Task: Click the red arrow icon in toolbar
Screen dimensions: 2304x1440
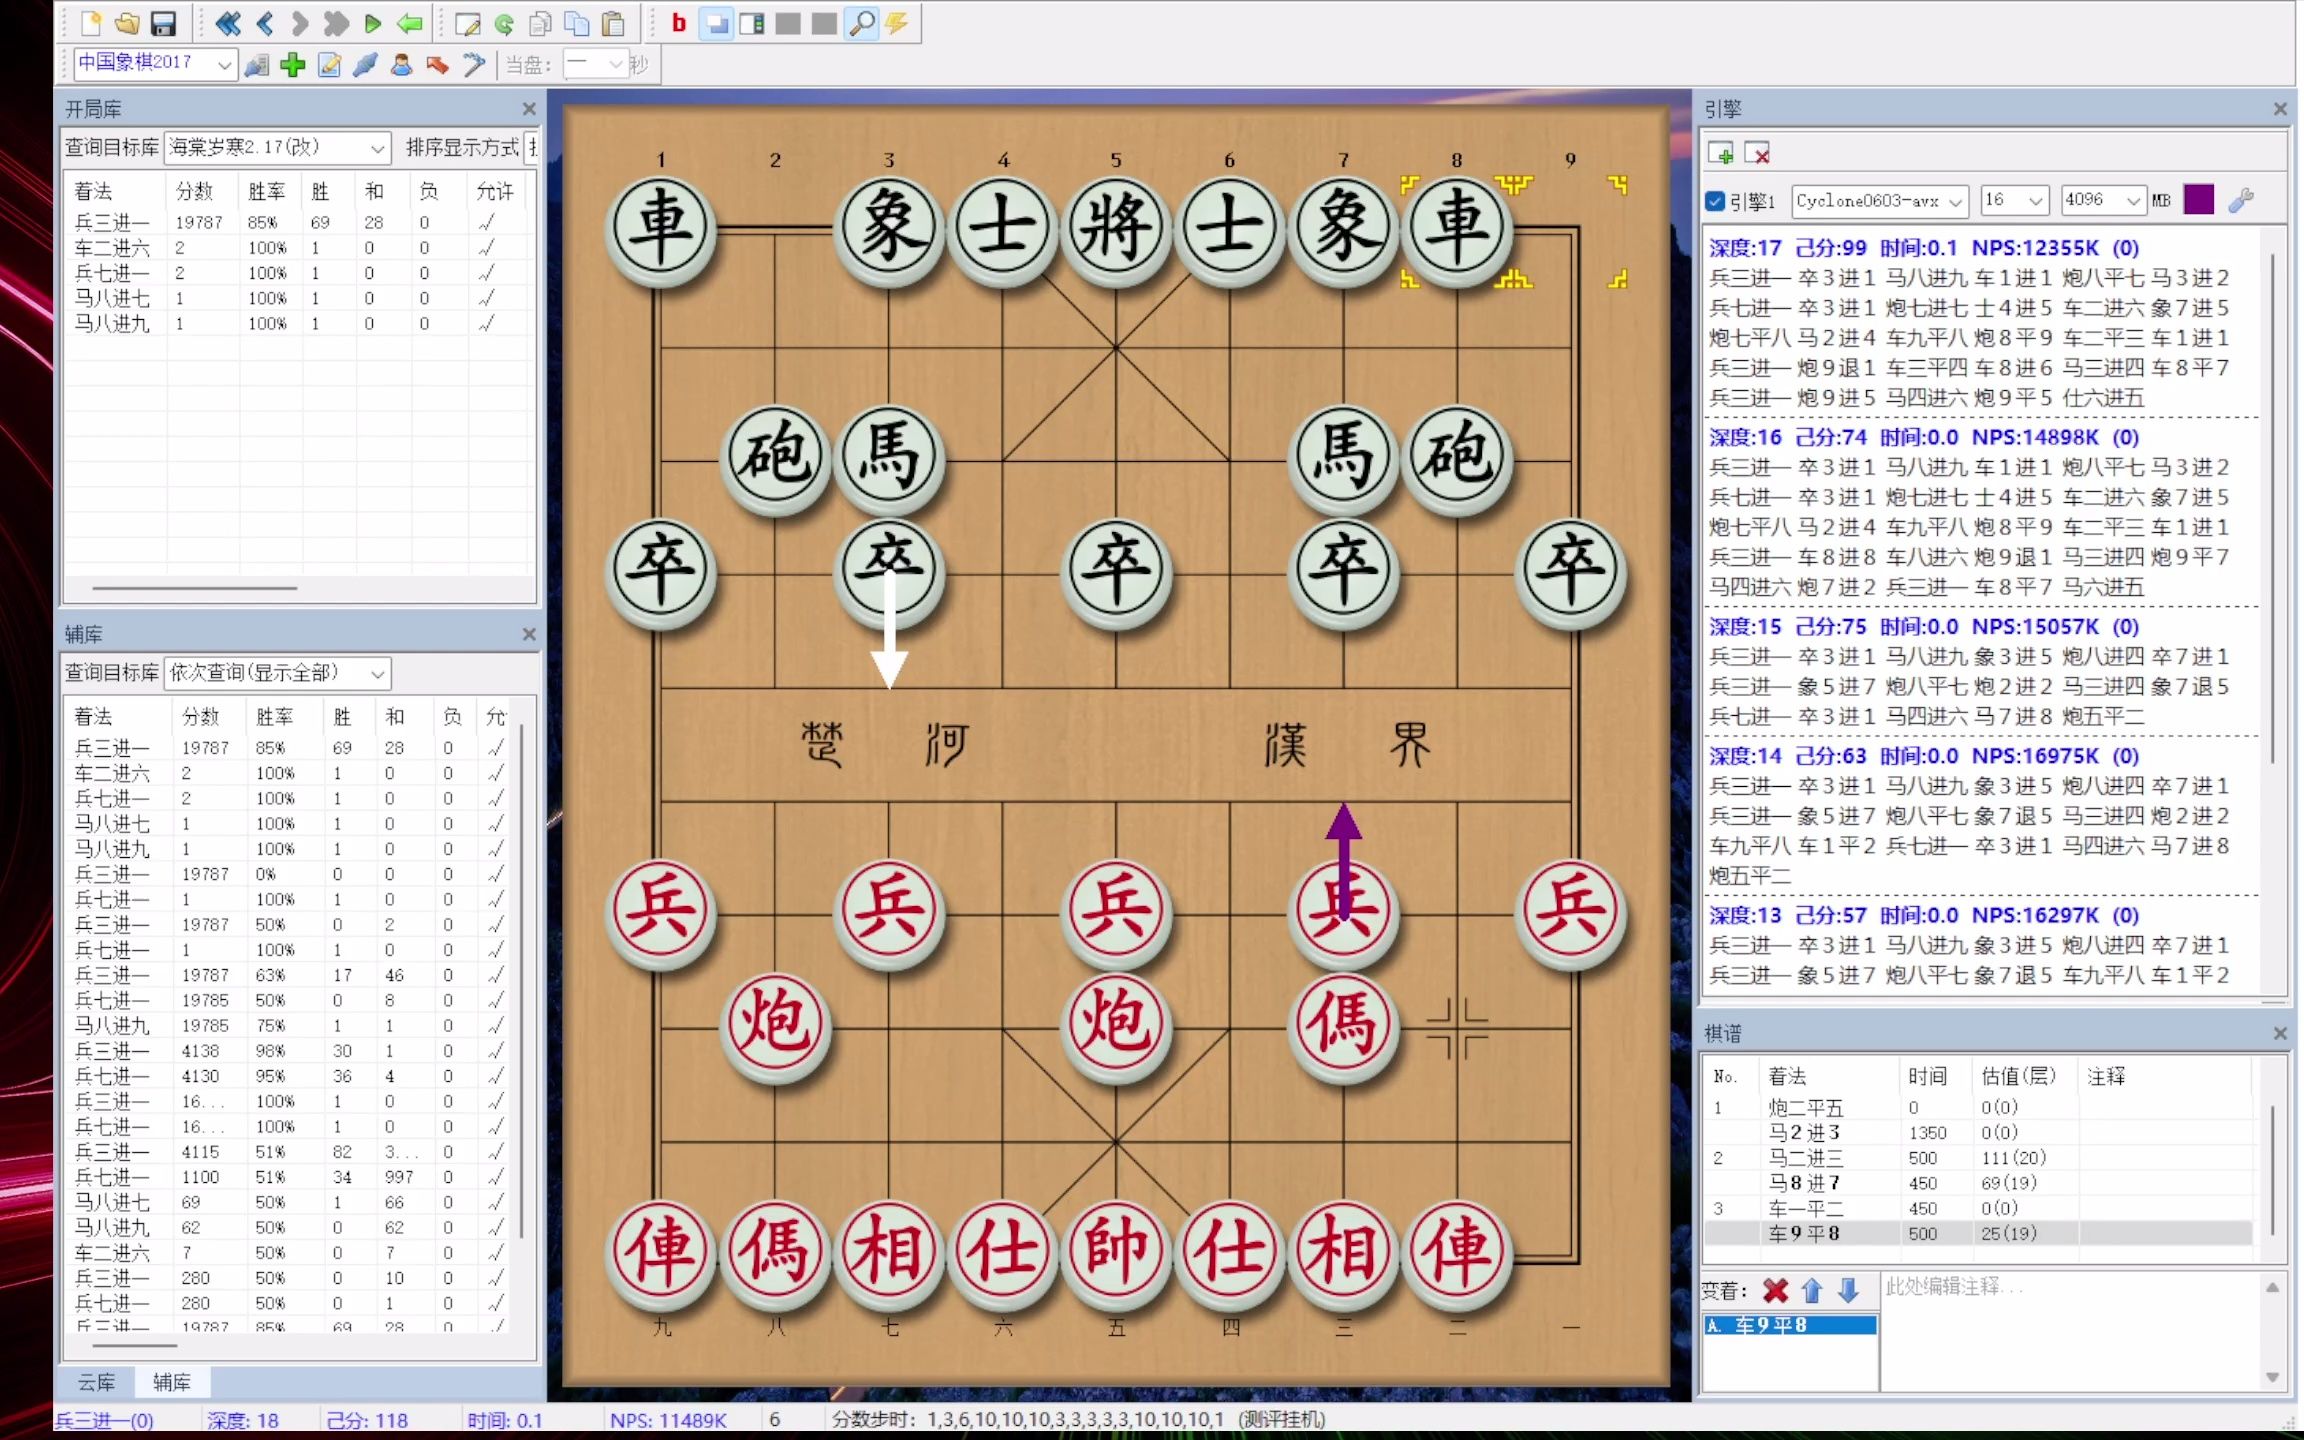Action: [x=437, y=65]
